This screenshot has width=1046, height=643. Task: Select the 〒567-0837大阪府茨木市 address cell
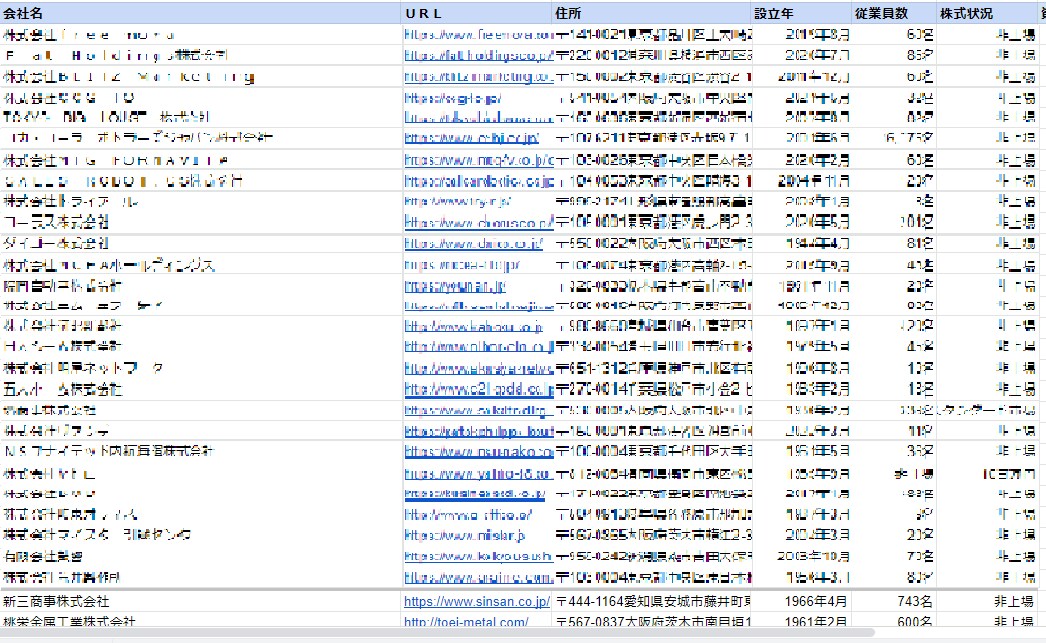pyautogui.click(x=652, y=621)
